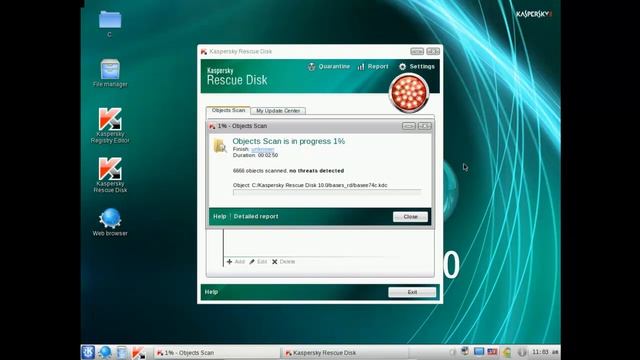Click the network tray icon
The height and width of the screenshot is (360, 640).
(x=465, y=351)
